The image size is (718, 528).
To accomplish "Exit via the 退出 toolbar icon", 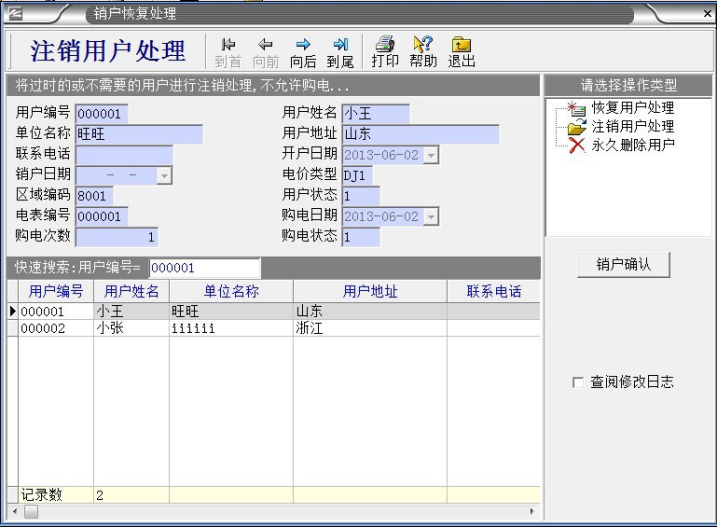I will 461,45.
